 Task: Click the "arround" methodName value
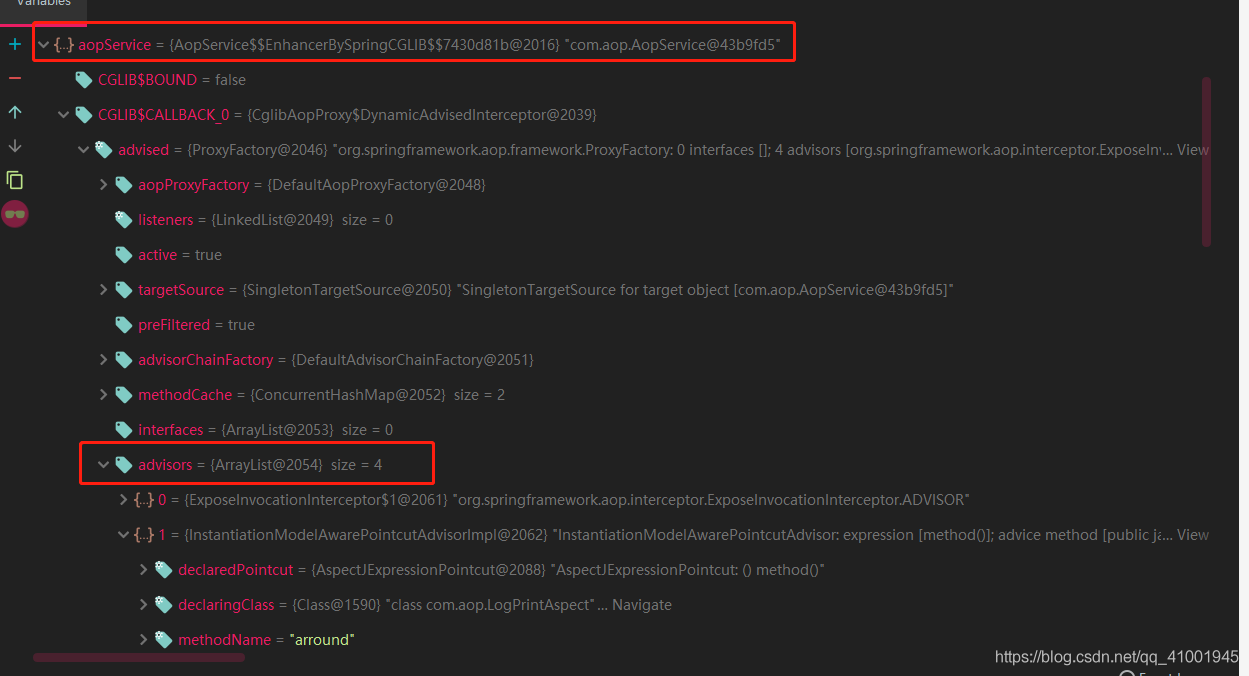click(322, 640)
